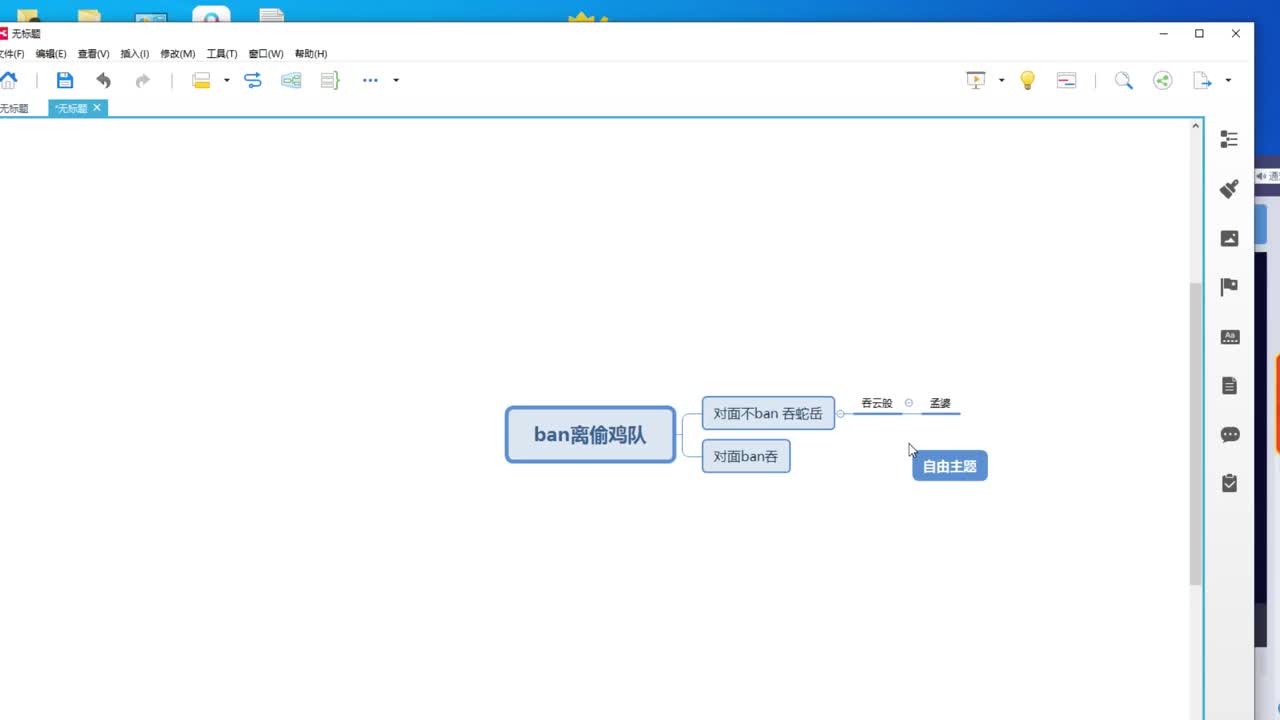Open the 查看(V) menu
This screenshot has width=1280, height=720.
pos(94,54)
